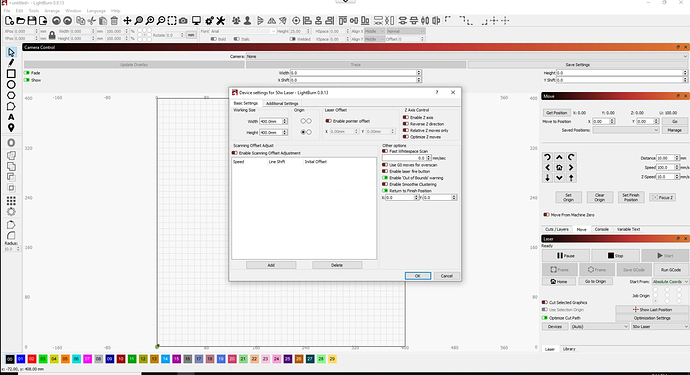Screen dimensions: 690x375
Task: Select the Rectangle tool
Action: [x=11, y=74]
